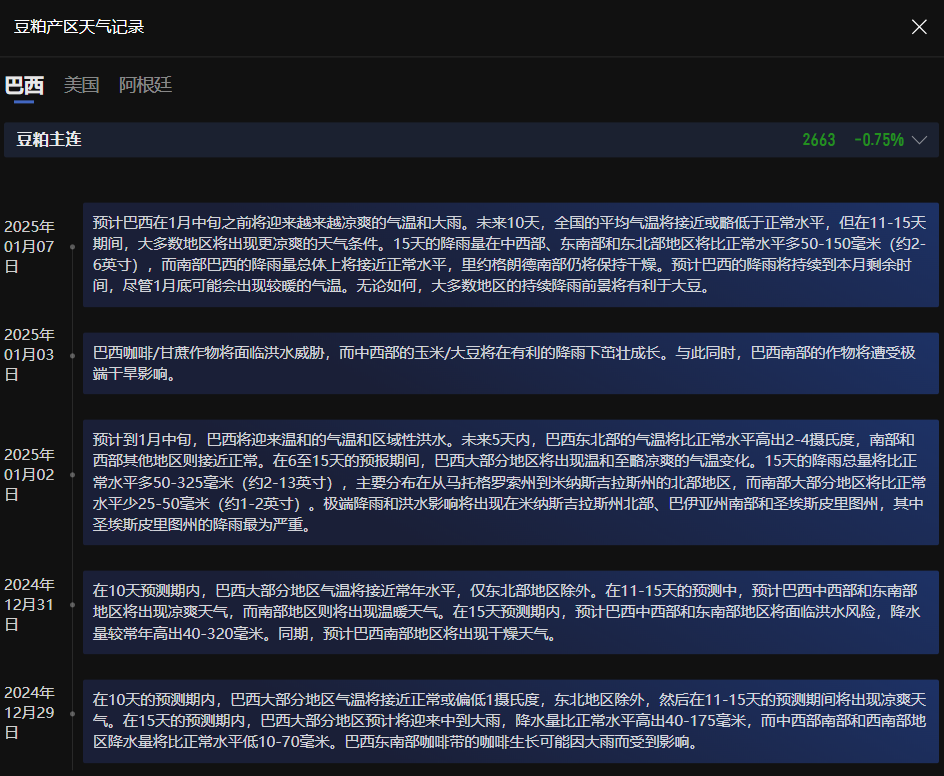Close the 豆粕产区天气记录 dialog

(x=919, y=26)
